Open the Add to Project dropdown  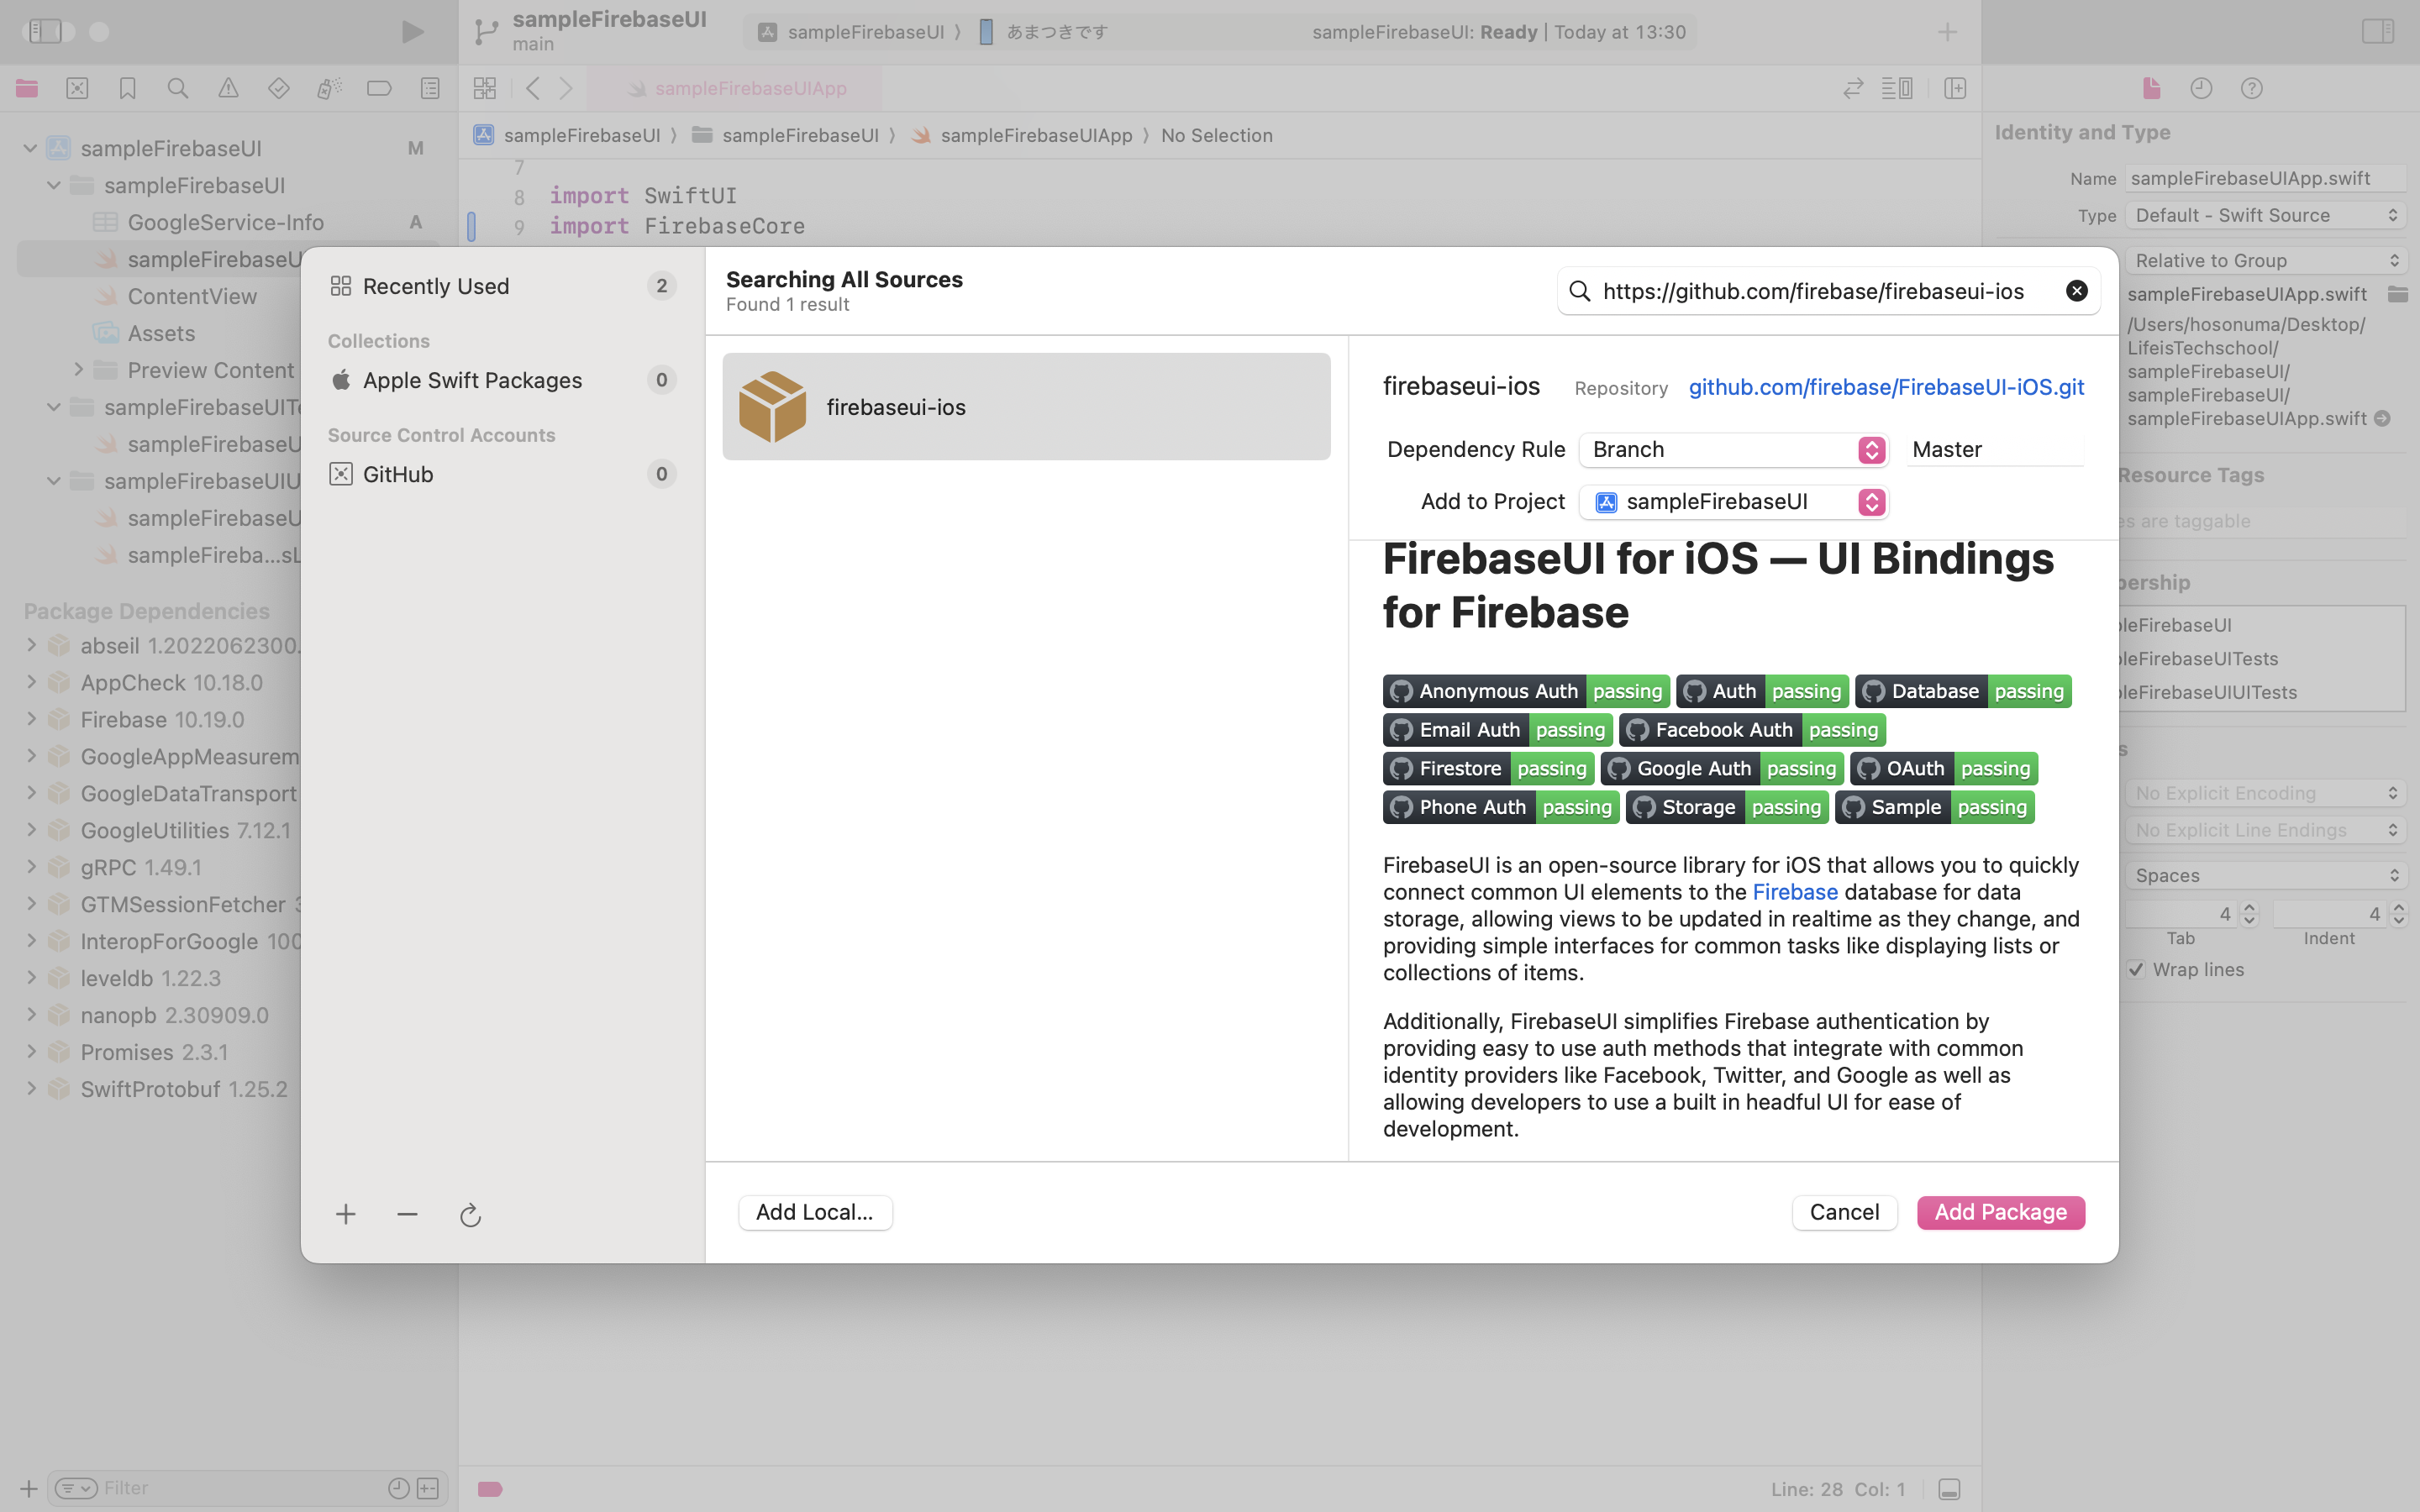pos(1733,502)
